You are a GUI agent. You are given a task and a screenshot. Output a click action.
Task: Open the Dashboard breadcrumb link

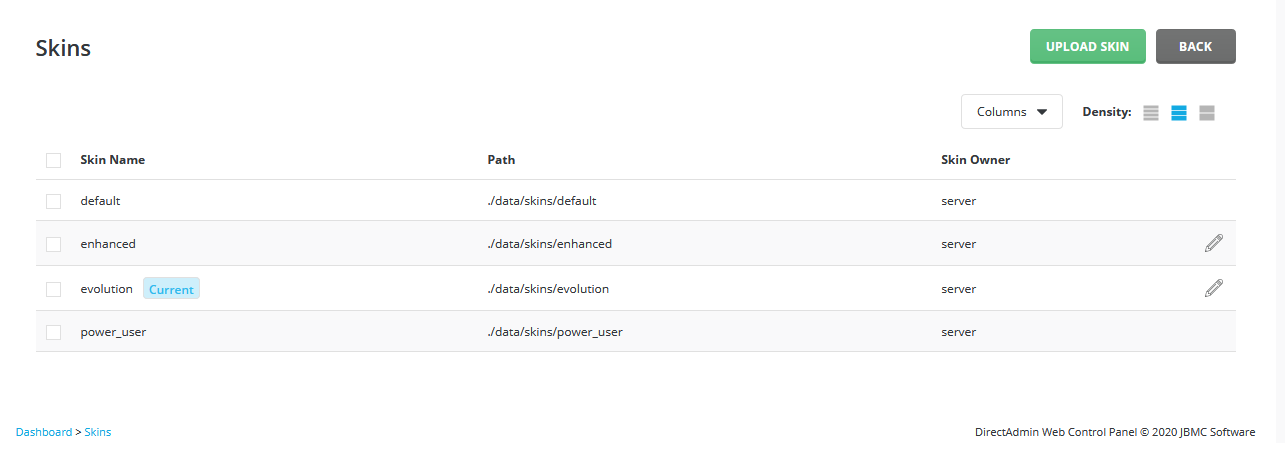point(44,432)
